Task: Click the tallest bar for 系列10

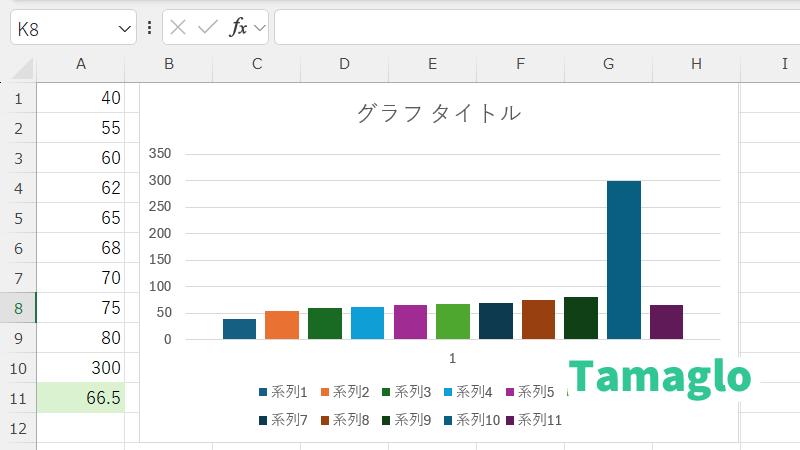Action: (624, 260)
